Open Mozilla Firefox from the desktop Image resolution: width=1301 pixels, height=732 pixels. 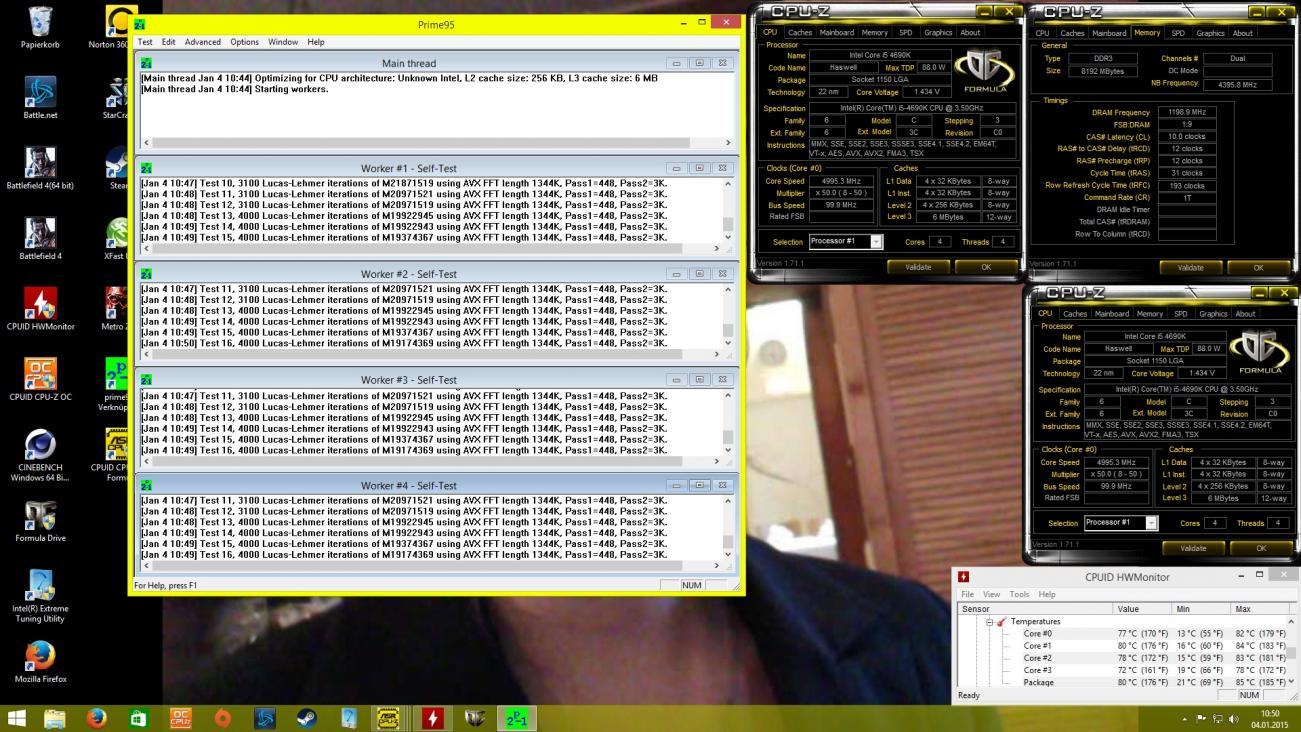[x=41, y=661]
